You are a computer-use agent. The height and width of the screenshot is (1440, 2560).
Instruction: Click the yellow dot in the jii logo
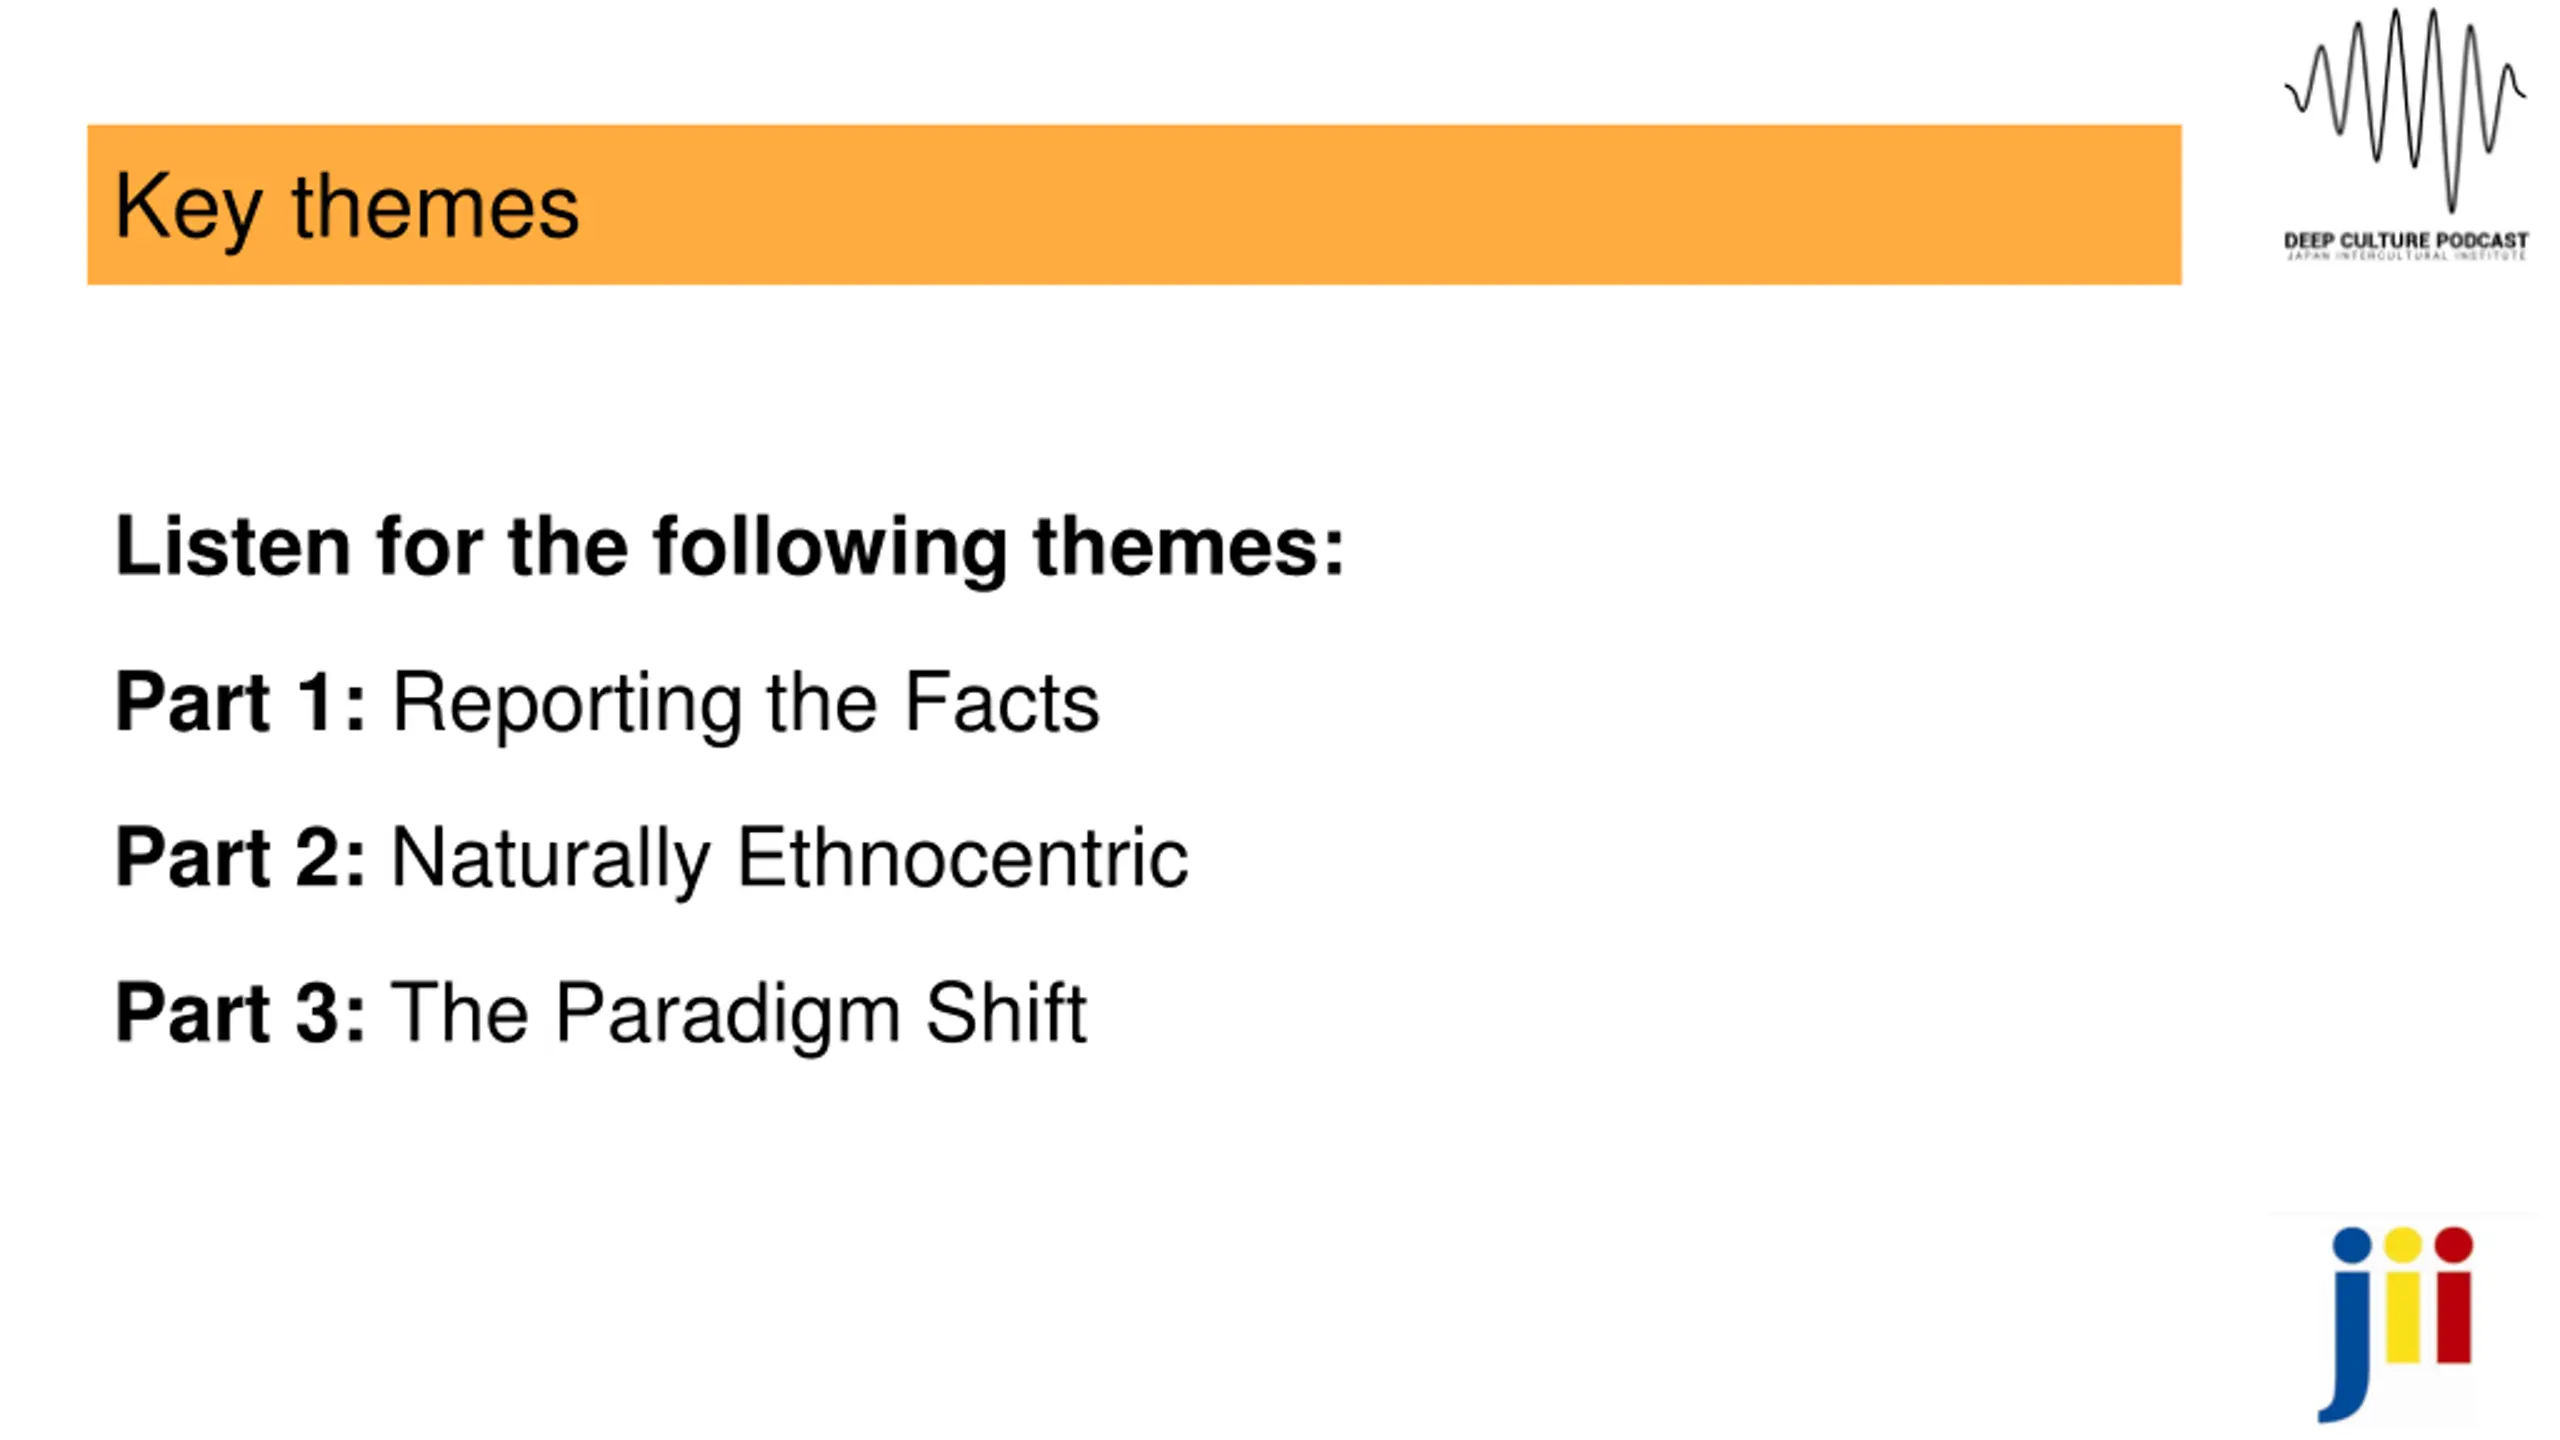(x=2403, y=1245)
